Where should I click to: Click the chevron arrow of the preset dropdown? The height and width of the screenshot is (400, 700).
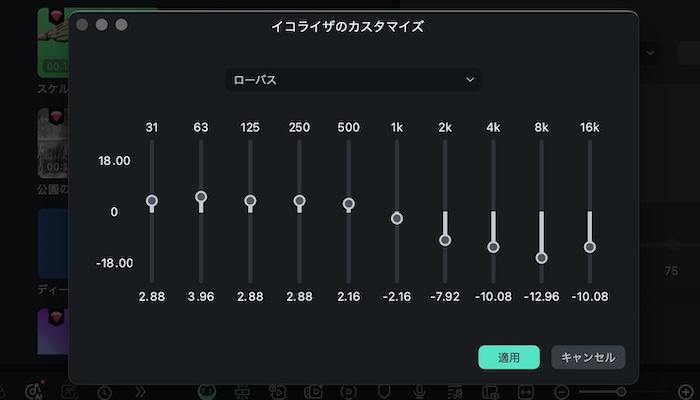tap(470, 80)
